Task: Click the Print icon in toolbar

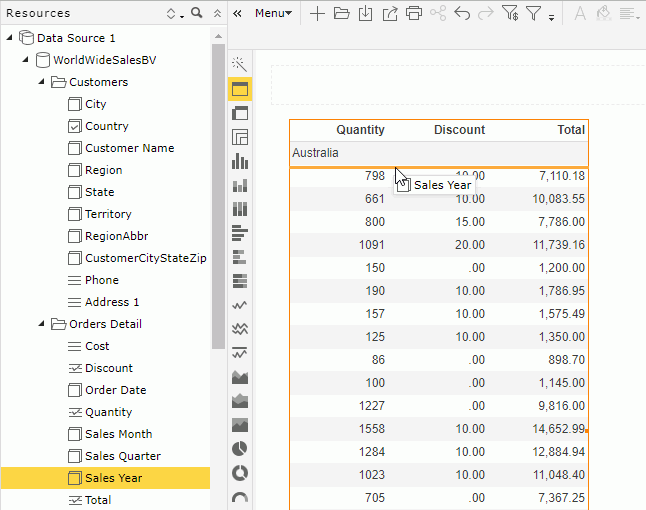Action: 413,14
